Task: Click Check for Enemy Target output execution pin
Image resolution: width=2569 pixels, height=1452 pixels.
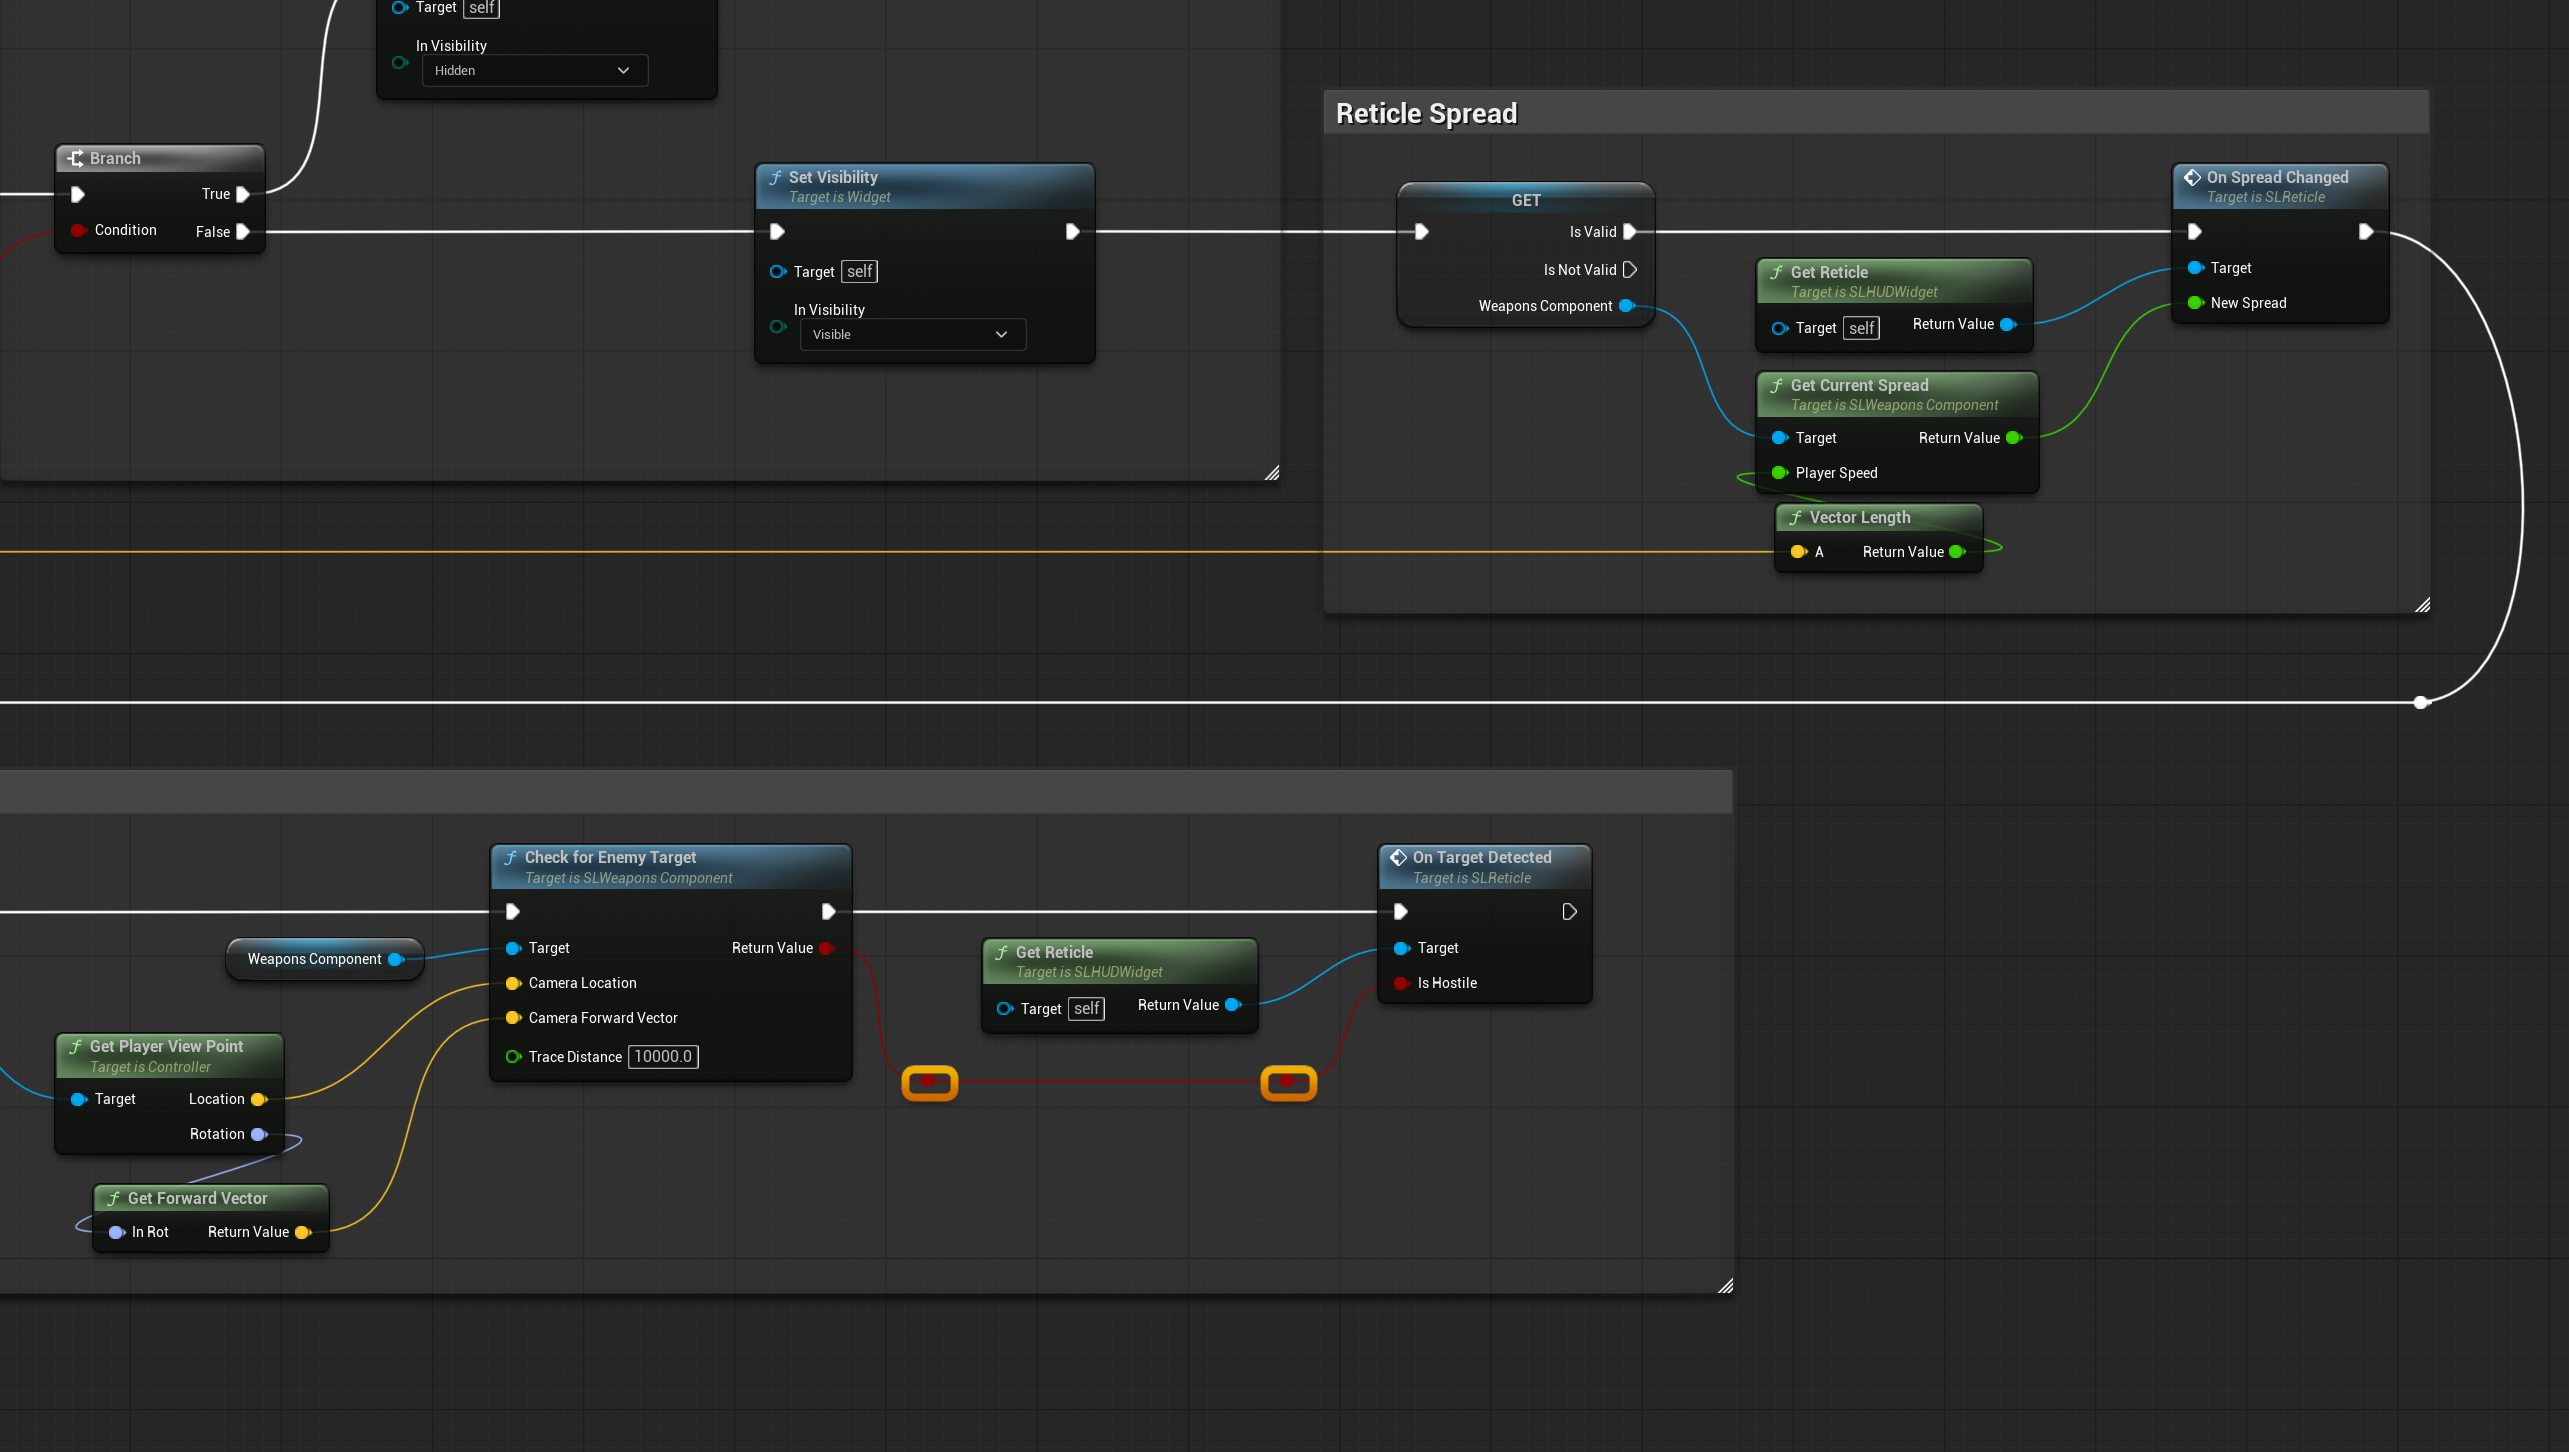Action: coord(828,912)
